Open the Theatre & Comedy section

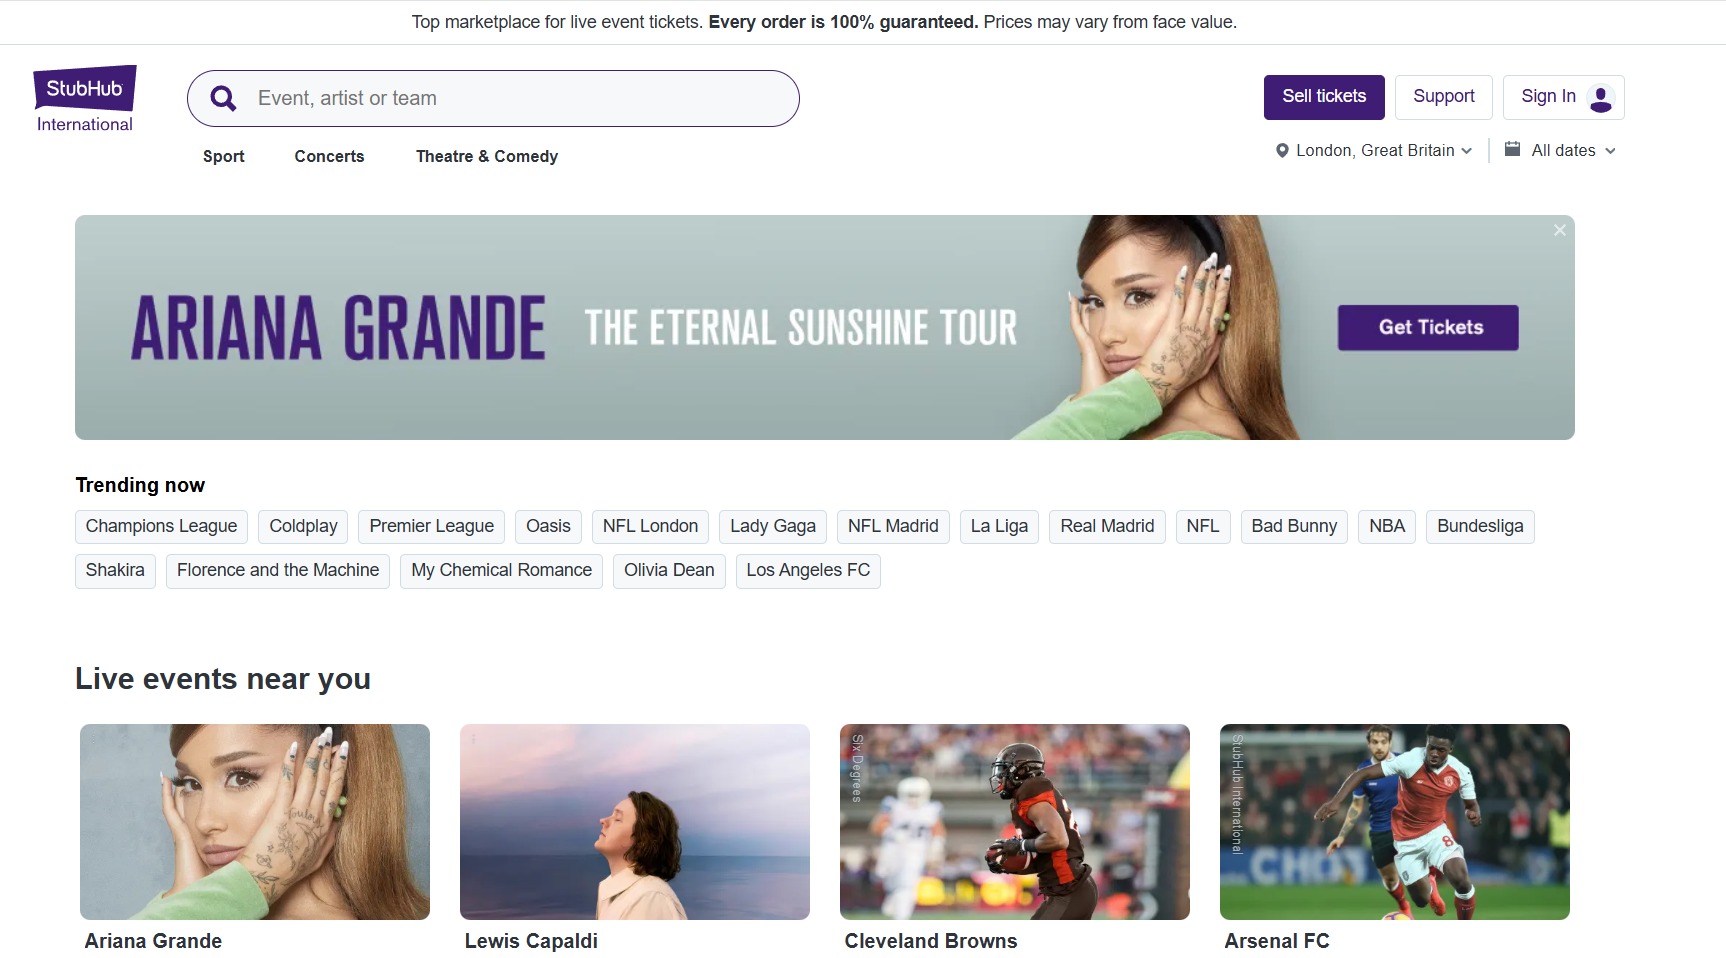point(486,156)
